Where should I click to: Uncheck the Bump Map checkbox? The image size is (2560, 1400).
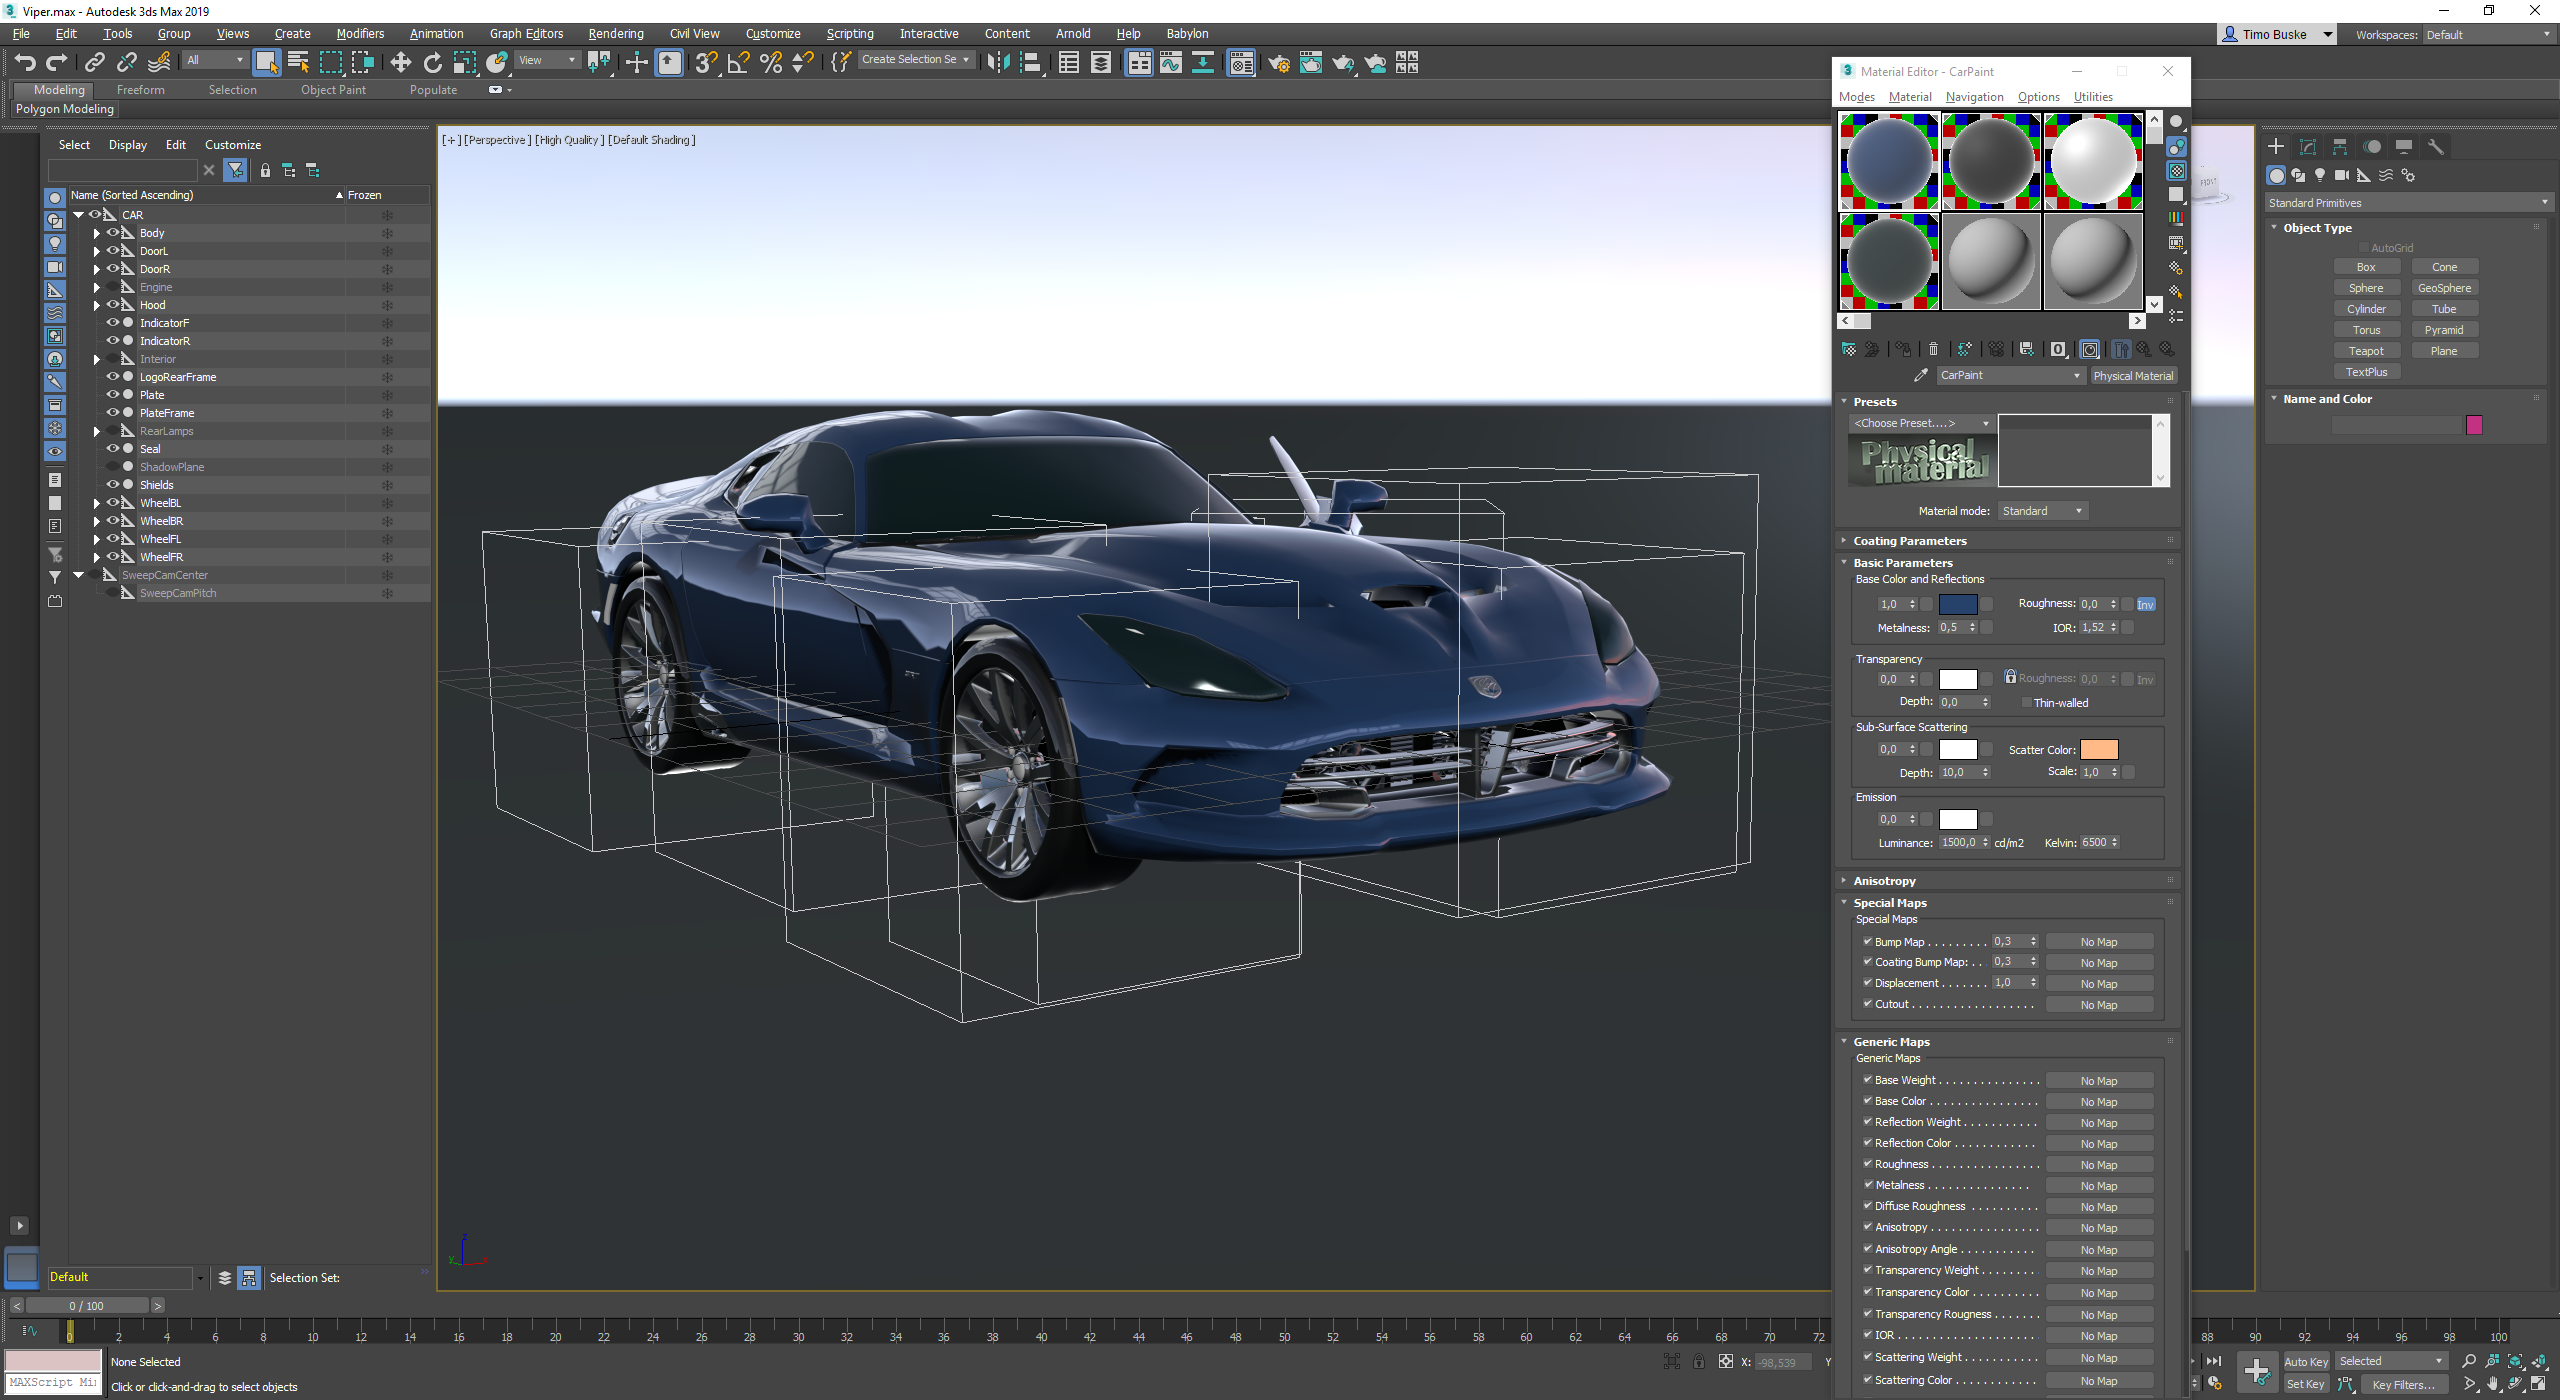click(x=1867, y=941)
